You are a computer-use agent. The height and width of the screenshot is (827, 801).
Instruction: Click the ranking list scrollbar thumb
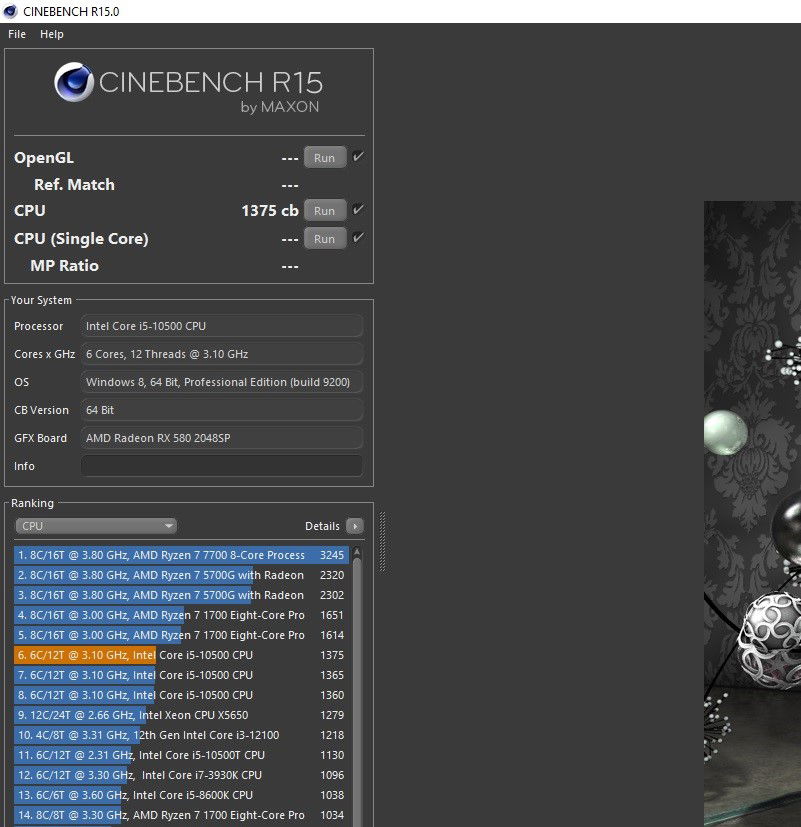click(x=357, y=691)
